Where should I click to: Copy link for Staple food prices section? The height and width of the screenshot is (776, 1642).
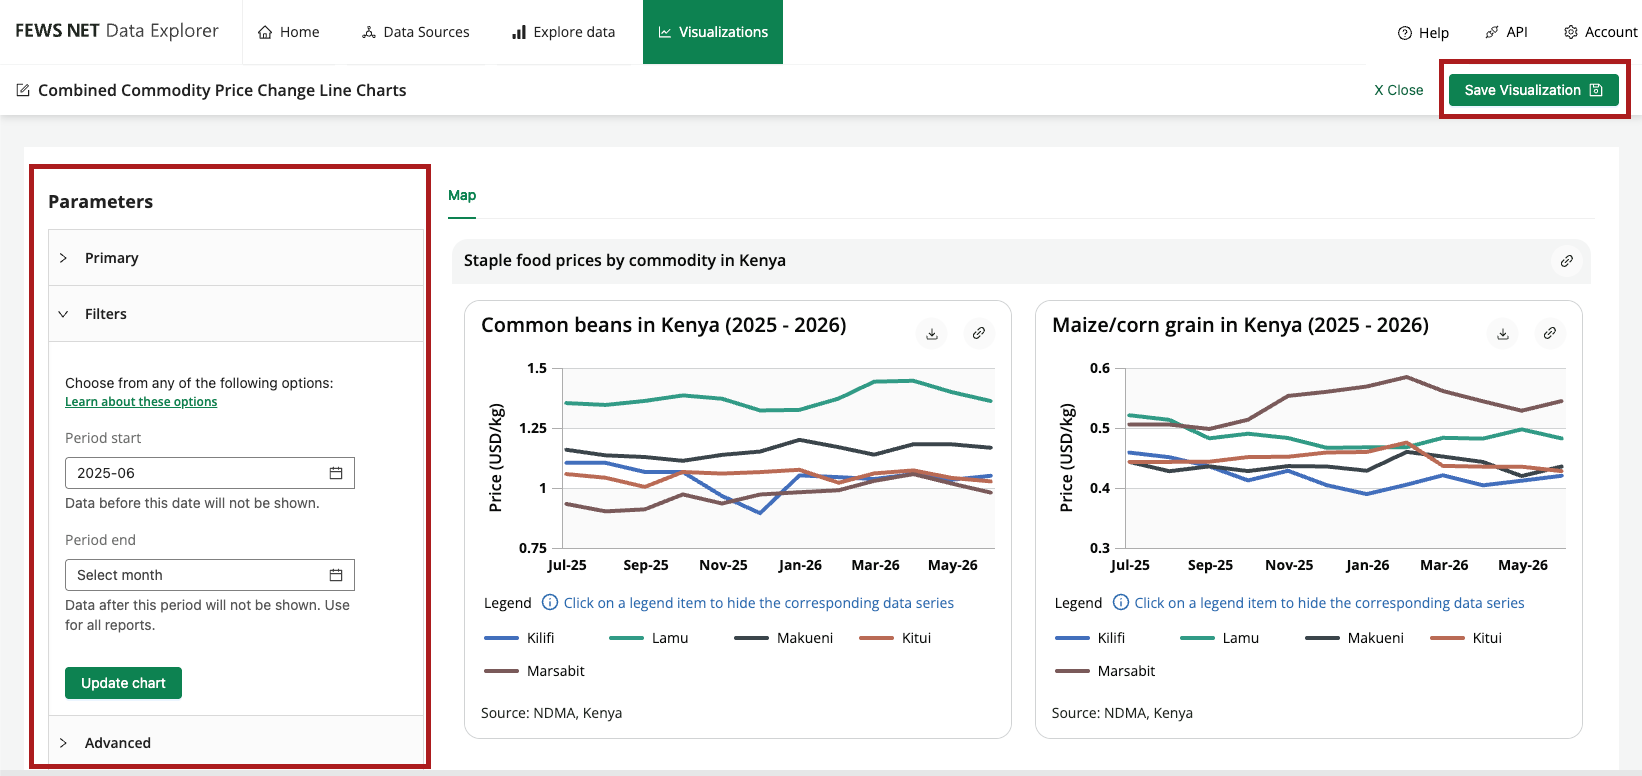(x=1567, y=261)
